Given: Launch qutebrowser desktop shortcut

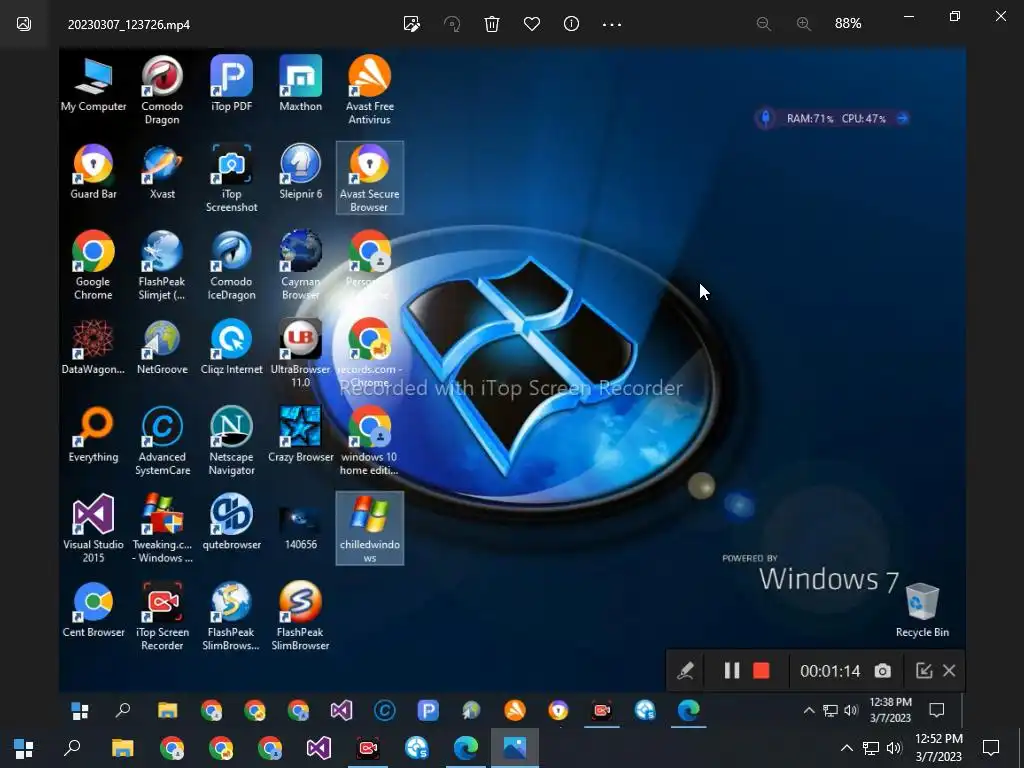Looking at the screenshot, I should [231, 522].
